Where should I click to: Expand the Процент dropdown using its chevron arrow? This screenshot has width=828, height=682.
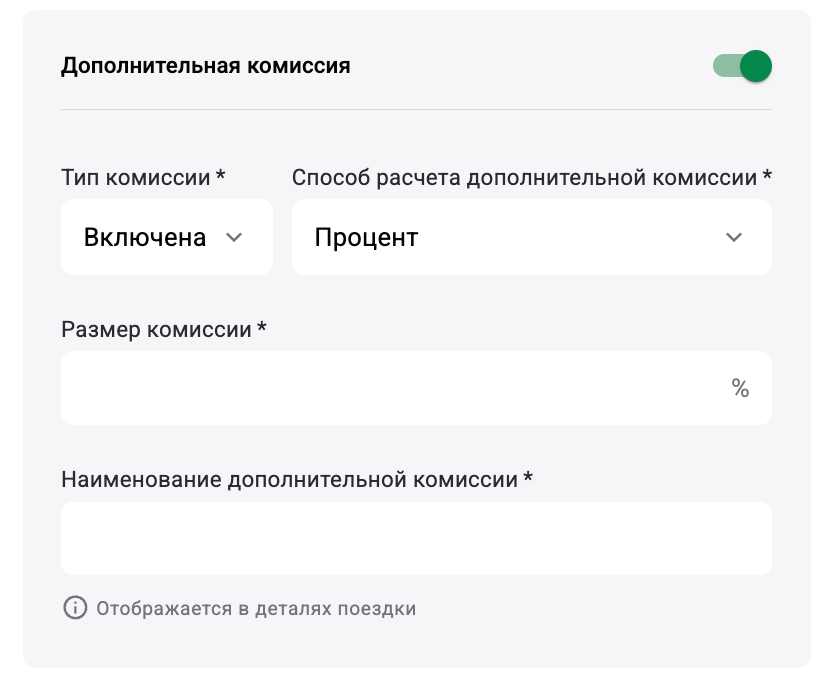click(x=734, y=237)
